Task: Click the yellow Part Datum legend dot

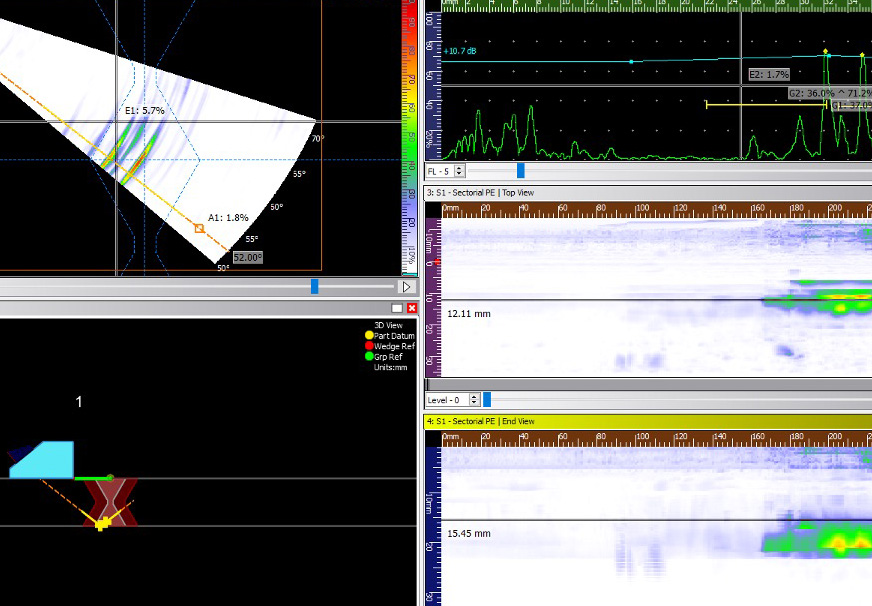Action: (x=369, y=336)
